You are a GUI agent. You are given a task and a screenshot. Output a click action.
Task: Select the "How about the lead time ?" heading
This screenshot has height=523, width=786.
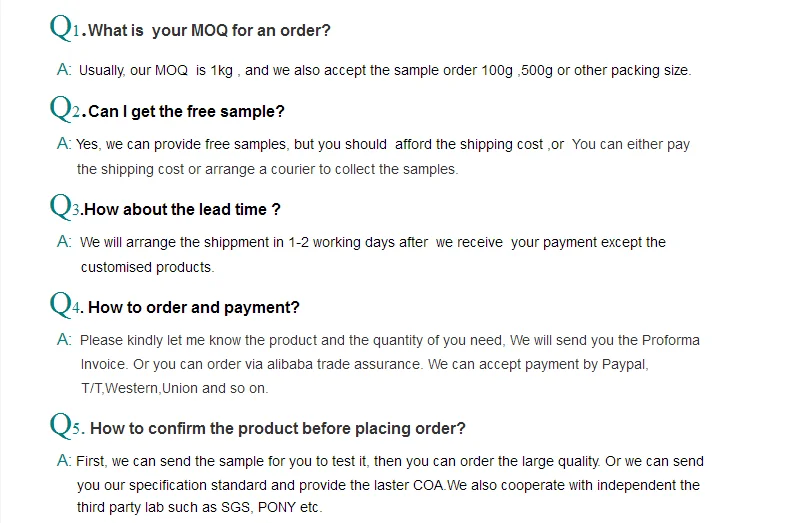pyautogui.click(x=182, y=210)
